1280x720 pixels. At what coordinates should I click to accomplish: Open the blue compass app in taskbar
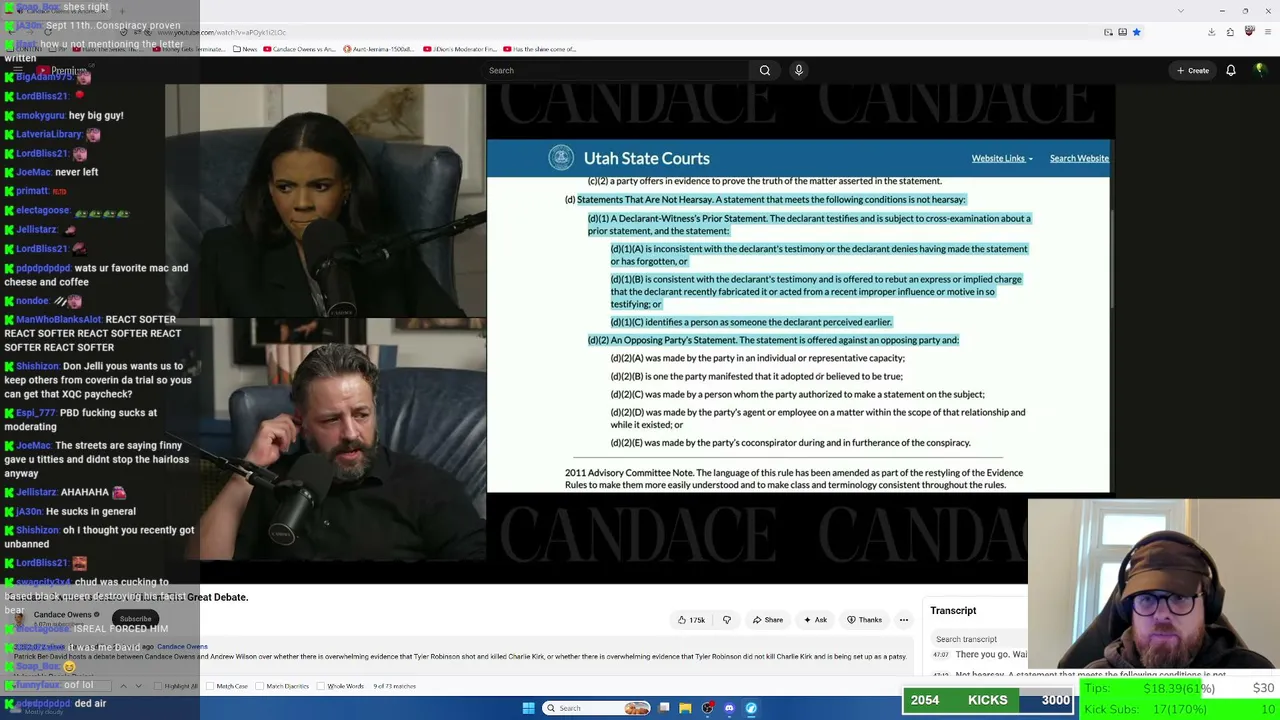pos(751,708)
